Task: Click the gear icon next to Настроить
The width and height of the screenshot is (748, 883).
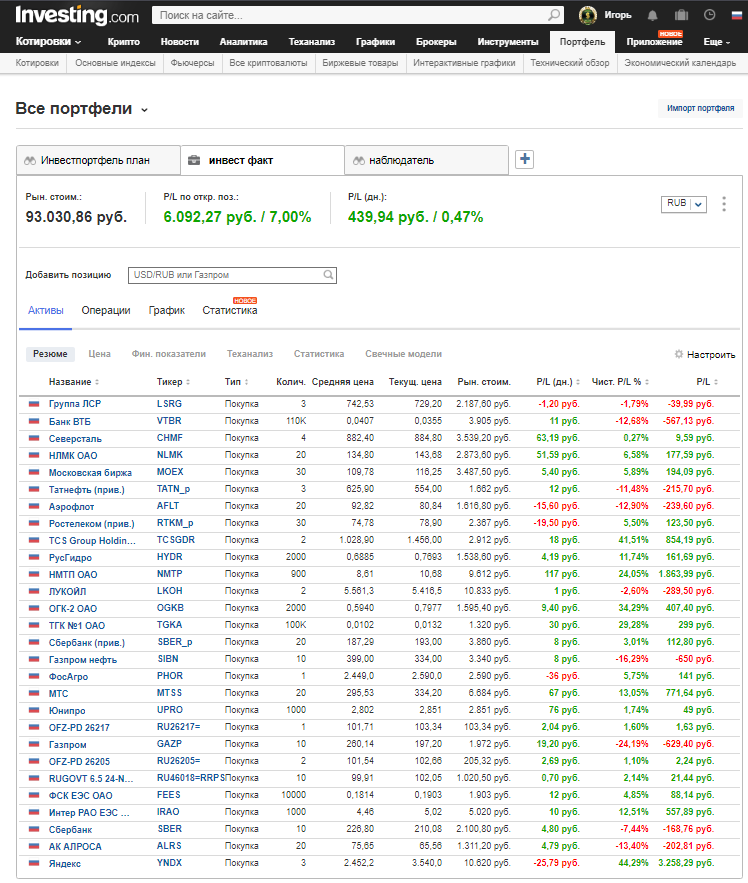Action: [679, 354]
